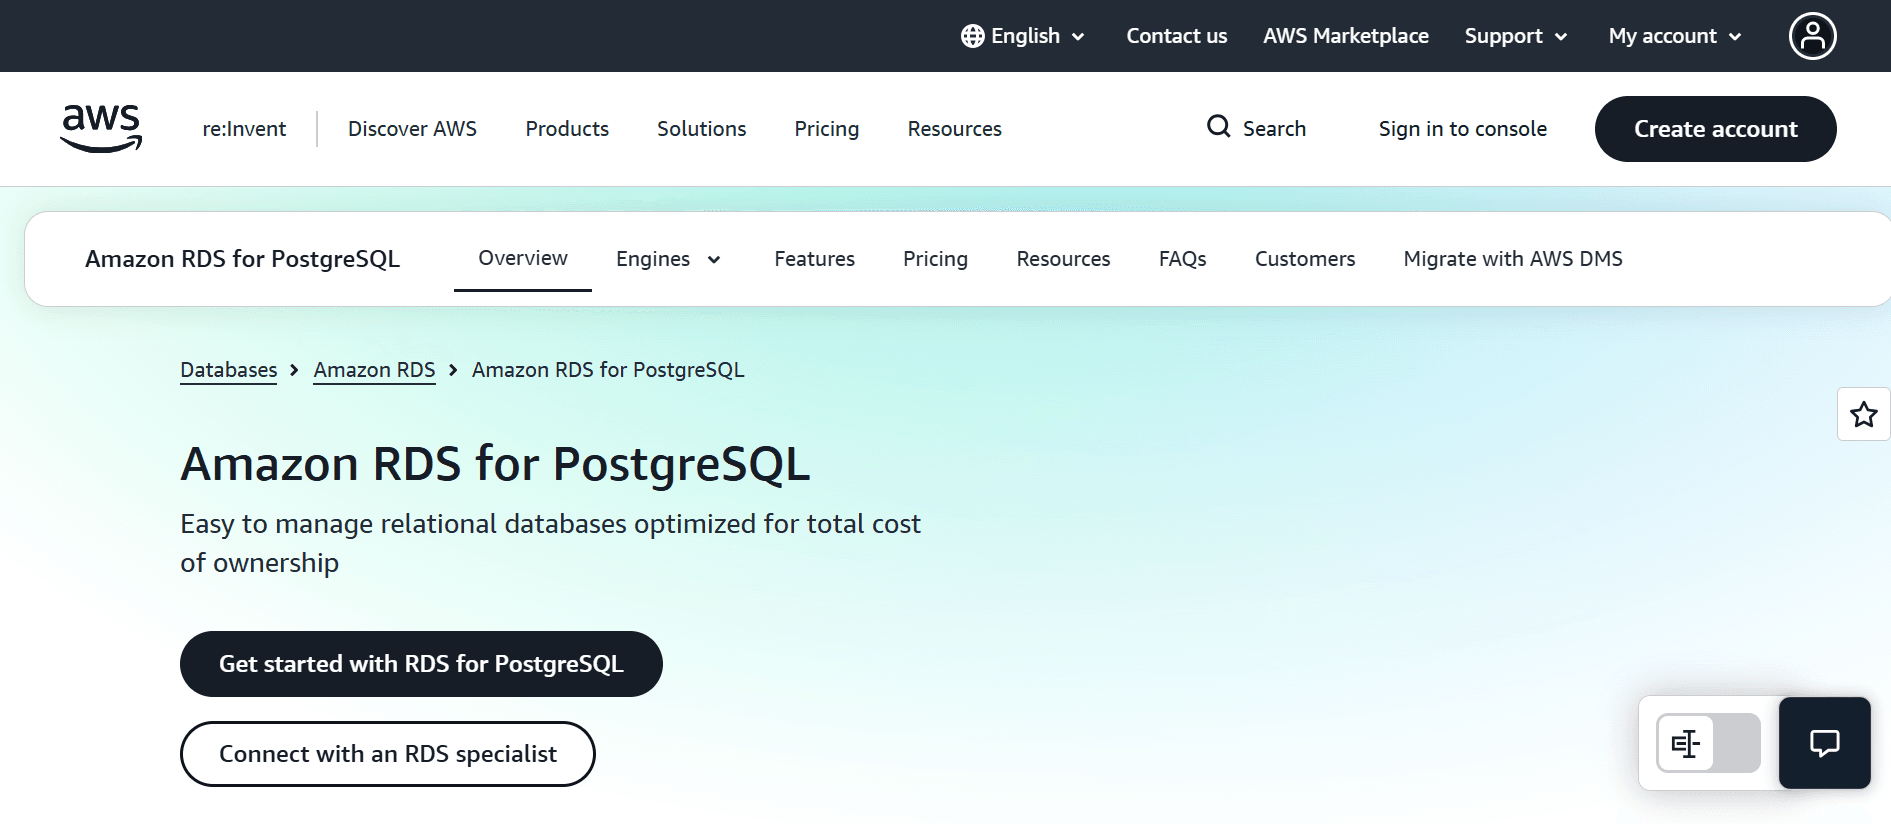Click the Amazon RDS for PostgreSQL subnav title
The image size is (1891, 824).
coord(242,259)
